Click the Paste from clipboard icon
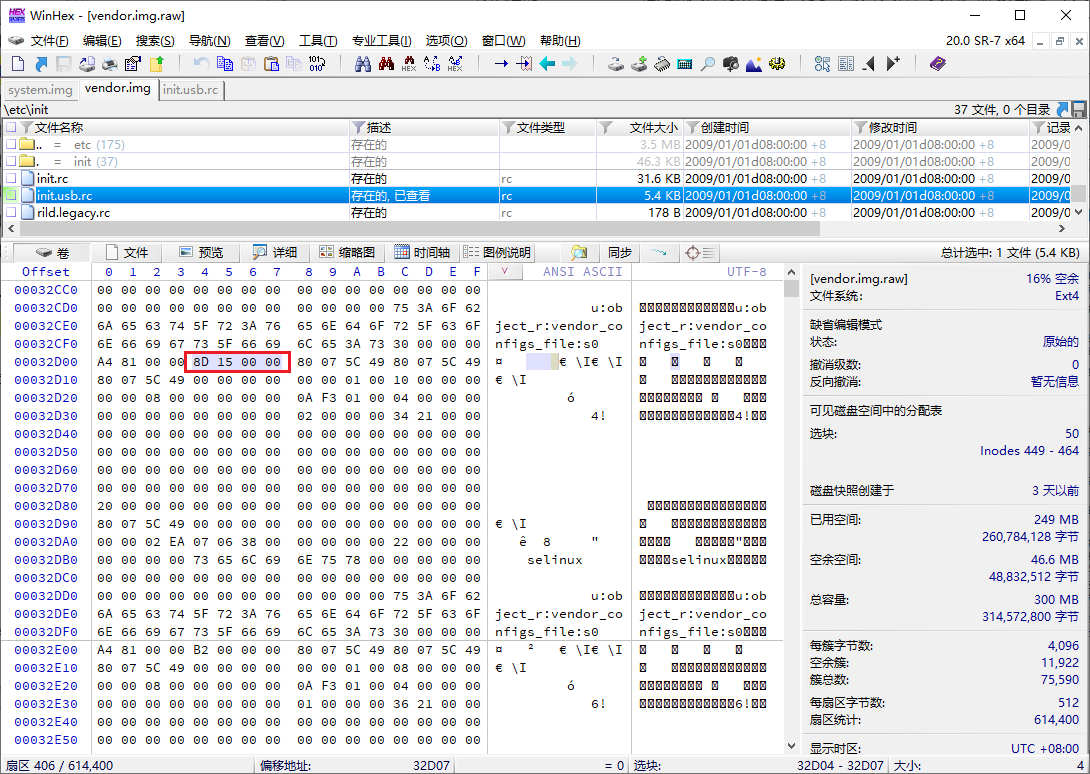 (x=271, y=64)
